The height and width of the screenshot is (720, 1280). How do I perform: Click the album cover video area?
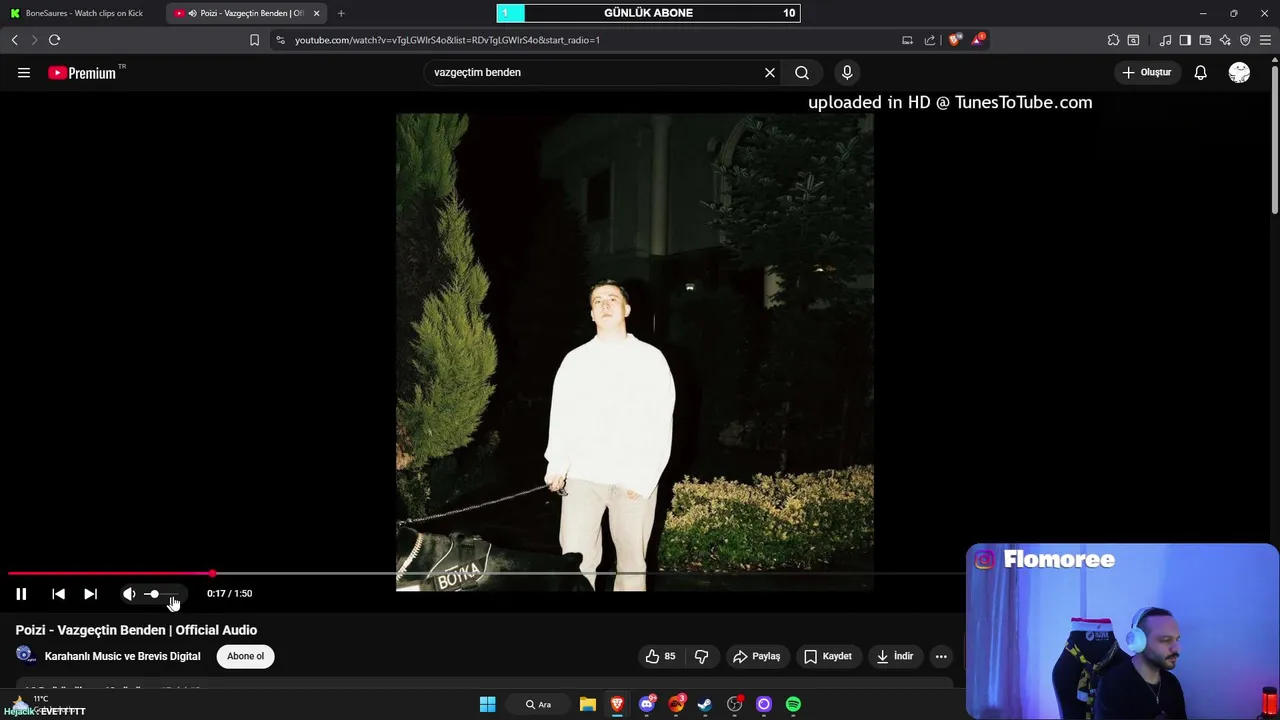(634, 351)
